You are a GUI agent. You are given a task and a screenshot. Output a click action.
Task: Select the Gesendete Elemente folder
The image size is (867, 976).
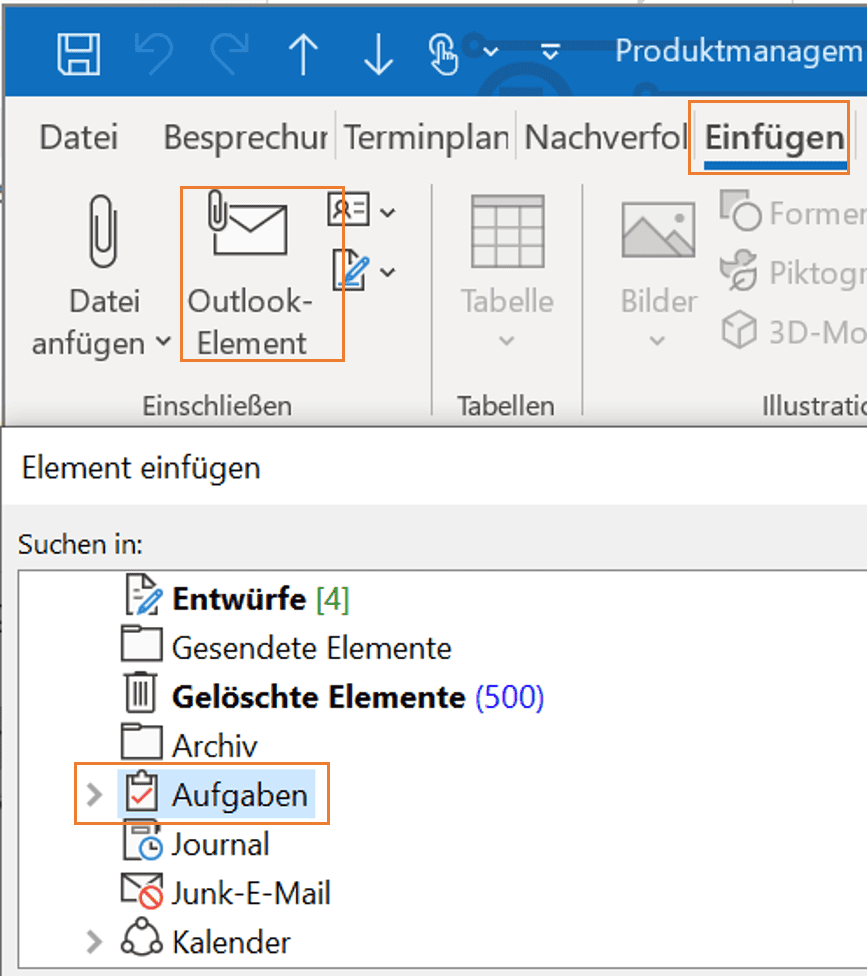point(286,647)
